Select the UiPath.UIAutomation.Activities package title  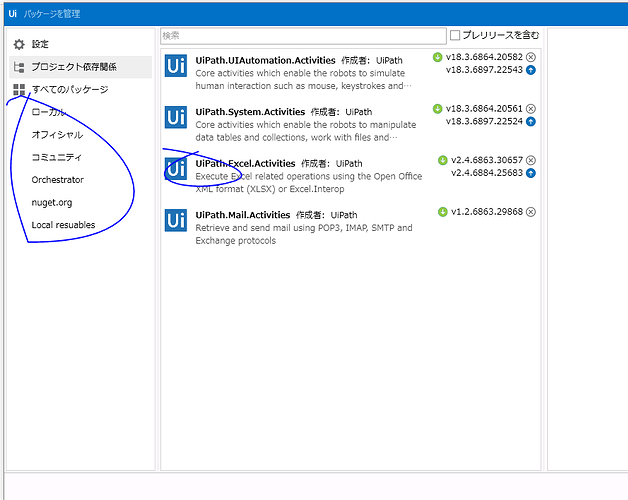[265, 60]
